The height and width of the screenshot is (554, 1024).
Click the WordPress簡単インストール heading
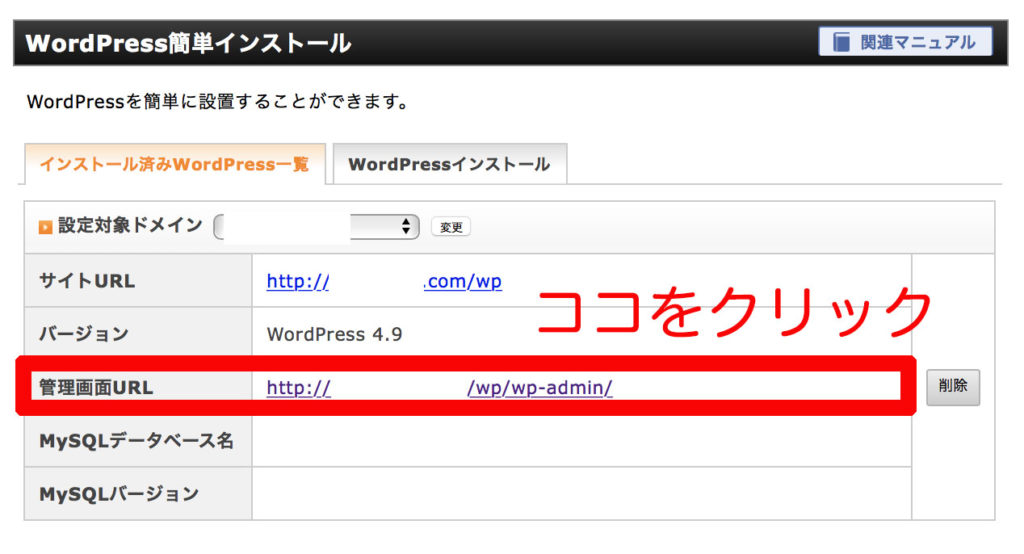[188, 43]
